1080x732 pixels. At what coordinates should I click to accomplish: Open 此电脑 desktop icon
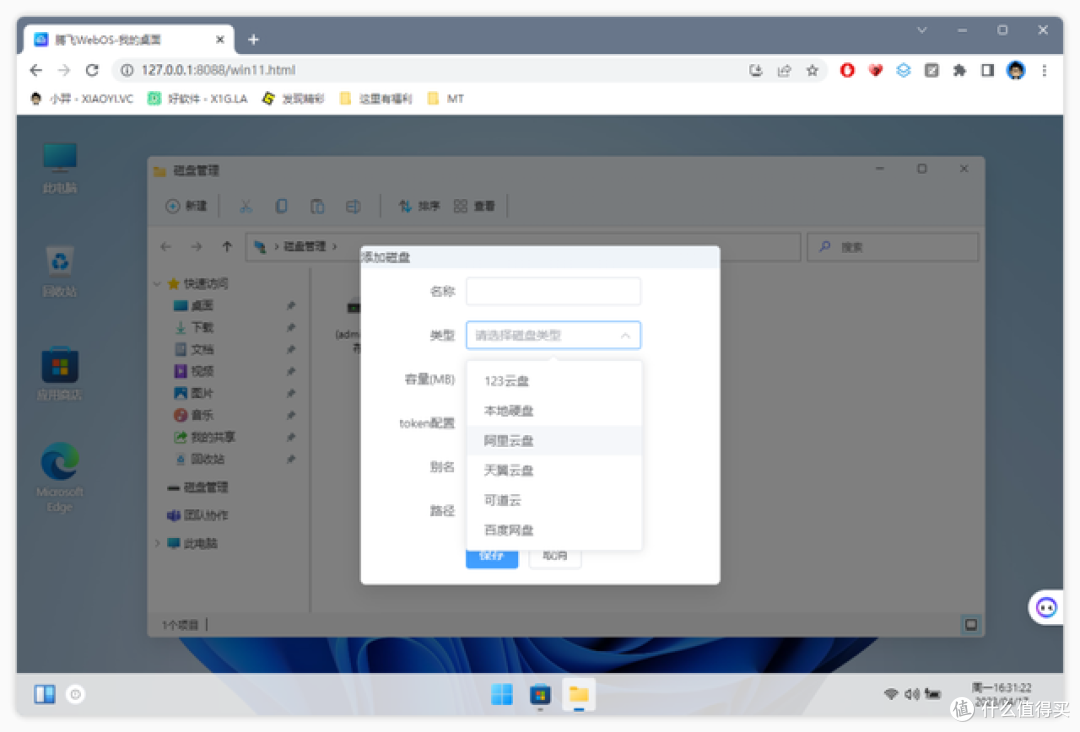pos(60,169)
